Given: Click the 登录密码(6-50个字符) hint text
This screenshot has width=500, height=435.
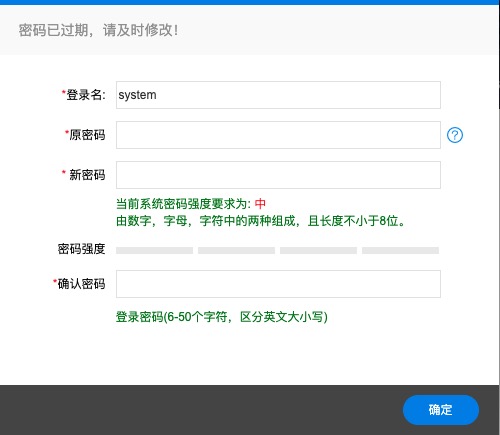Looking at the screenshot, I should tap(222, 317).
